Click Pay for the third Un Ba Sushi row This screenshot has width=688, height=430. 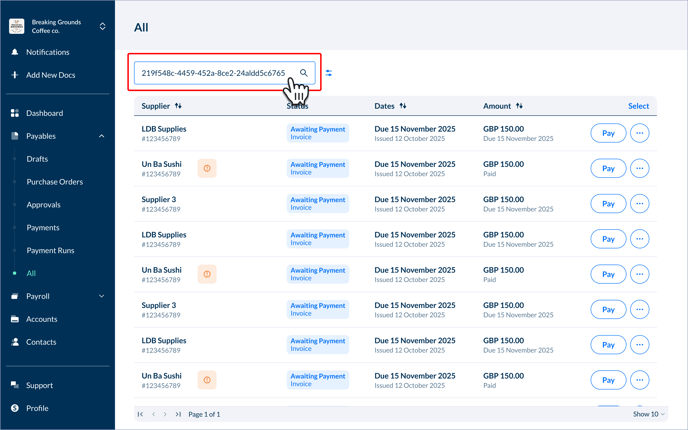608,380
